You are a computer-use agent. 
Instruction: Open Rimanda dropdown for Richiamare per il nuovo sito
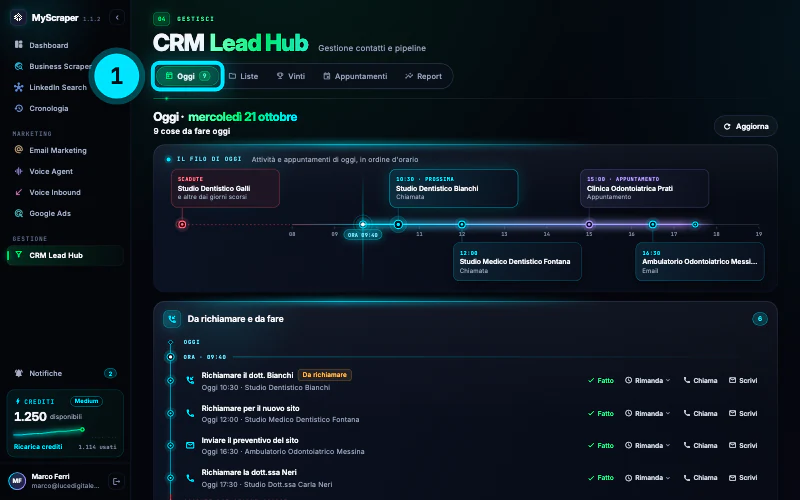pyautogui.click(x=647, y=413)
